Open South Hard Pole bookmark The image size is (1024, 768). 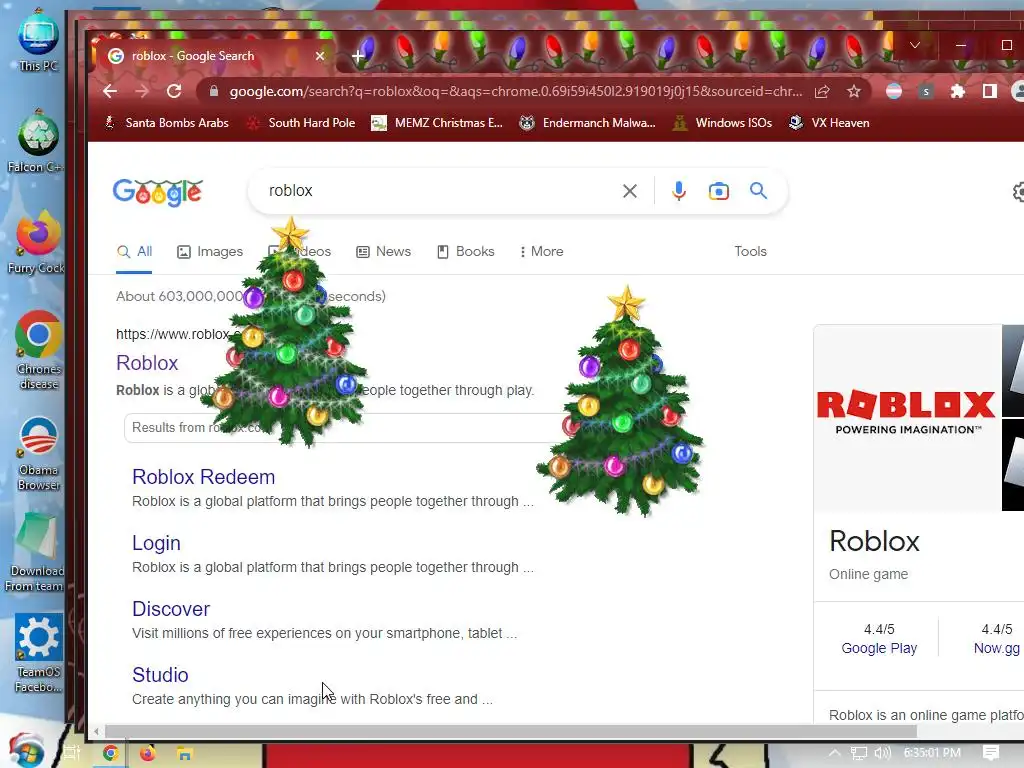tap(301, 123)
